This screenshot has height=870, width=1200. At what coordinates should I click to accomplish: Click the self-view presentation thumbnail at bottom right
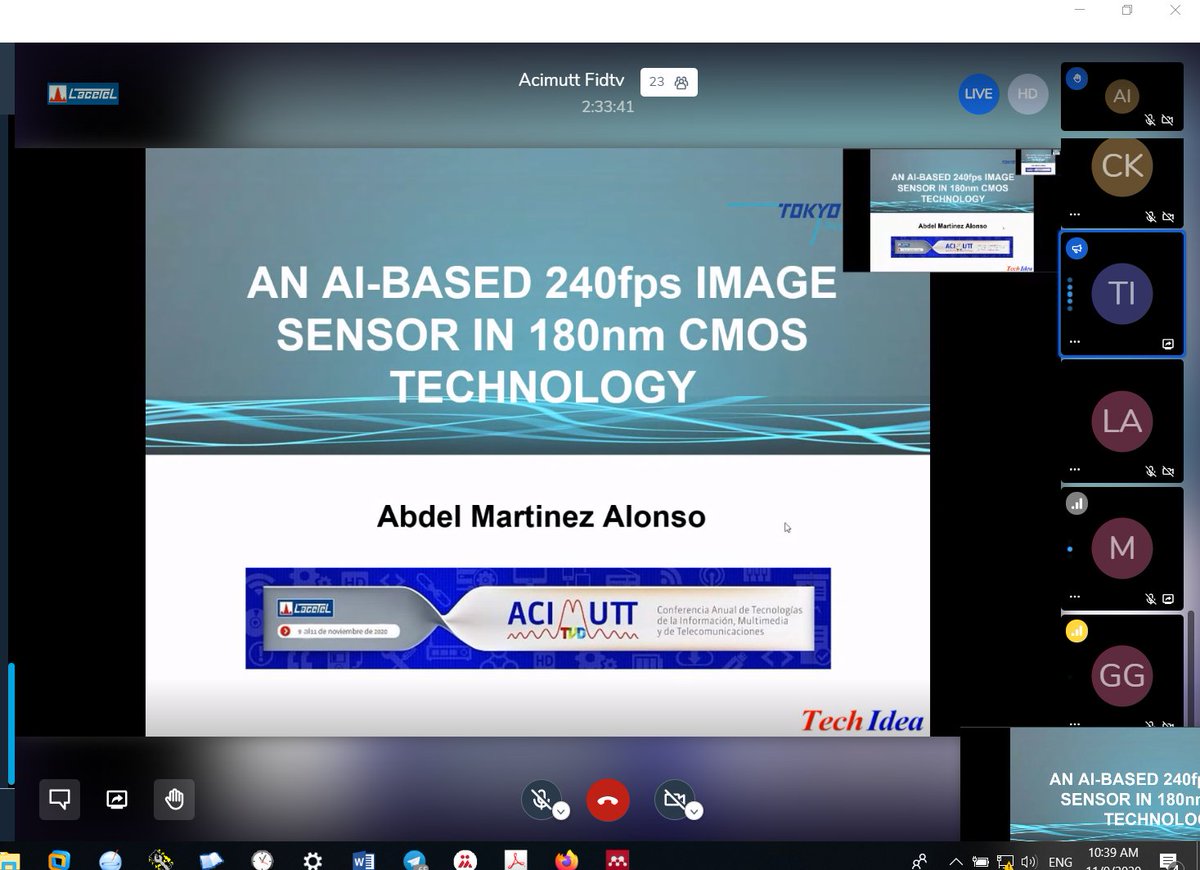click(x=1080, y=783)
